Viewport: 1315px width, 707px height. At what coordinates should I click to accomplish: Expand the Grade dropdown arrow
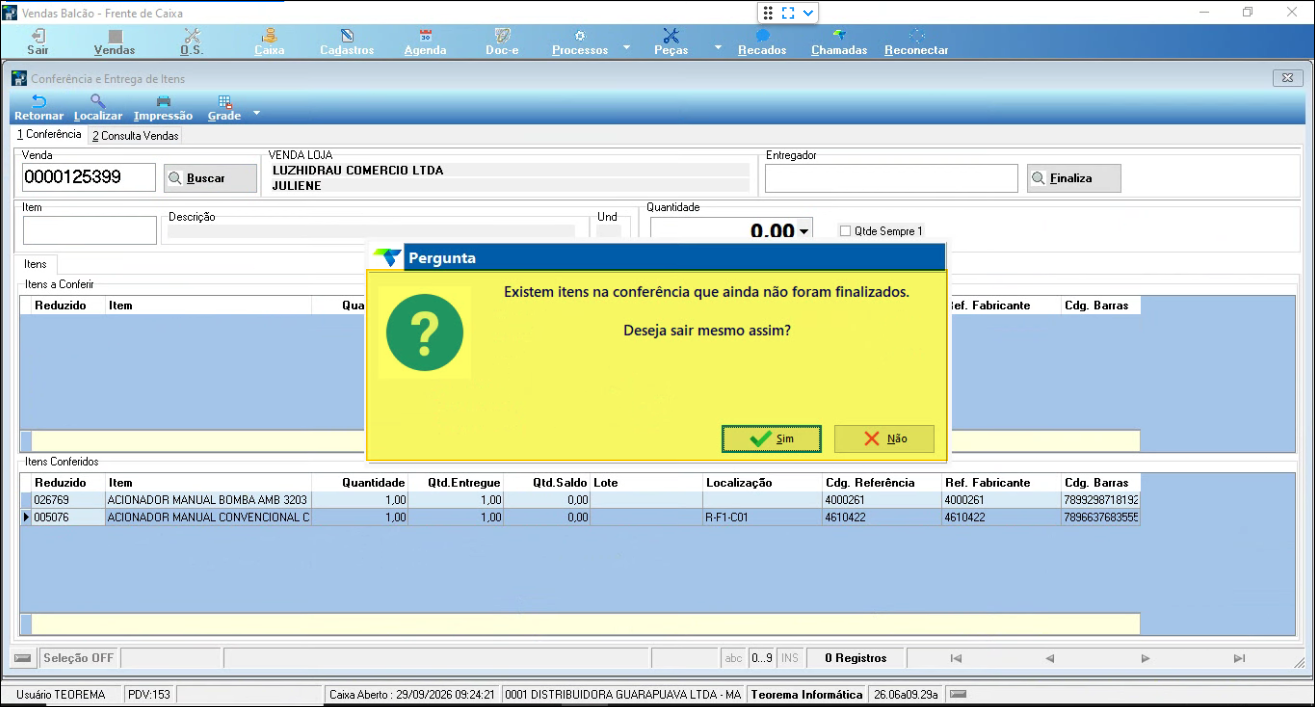pyautogui.click(x=256, y=113)
